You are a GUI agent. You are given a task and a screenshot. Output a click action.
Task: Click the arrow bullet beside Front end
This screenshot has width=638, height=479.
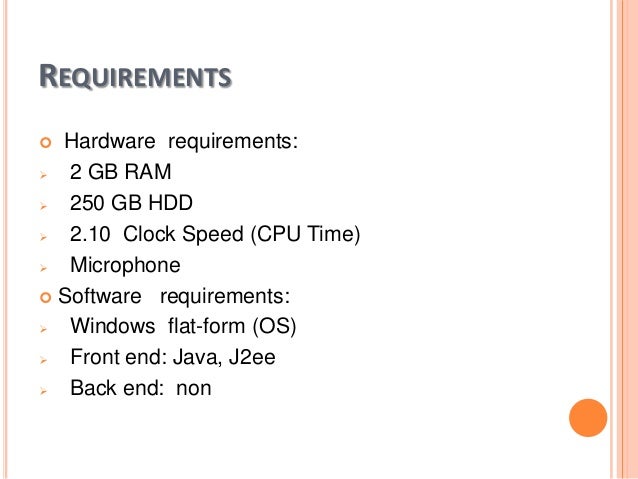(x=44, y=360)
